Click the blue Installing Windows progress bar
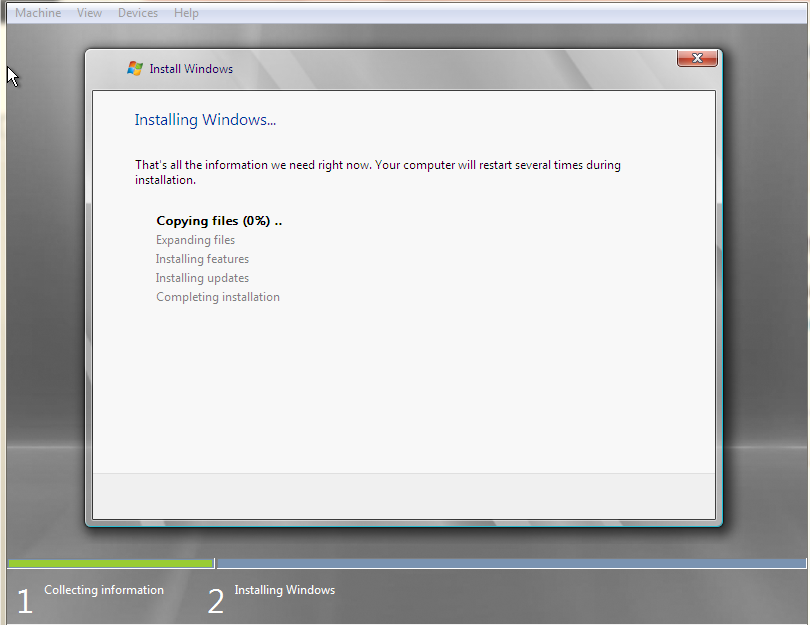 [x=511, y=564]
